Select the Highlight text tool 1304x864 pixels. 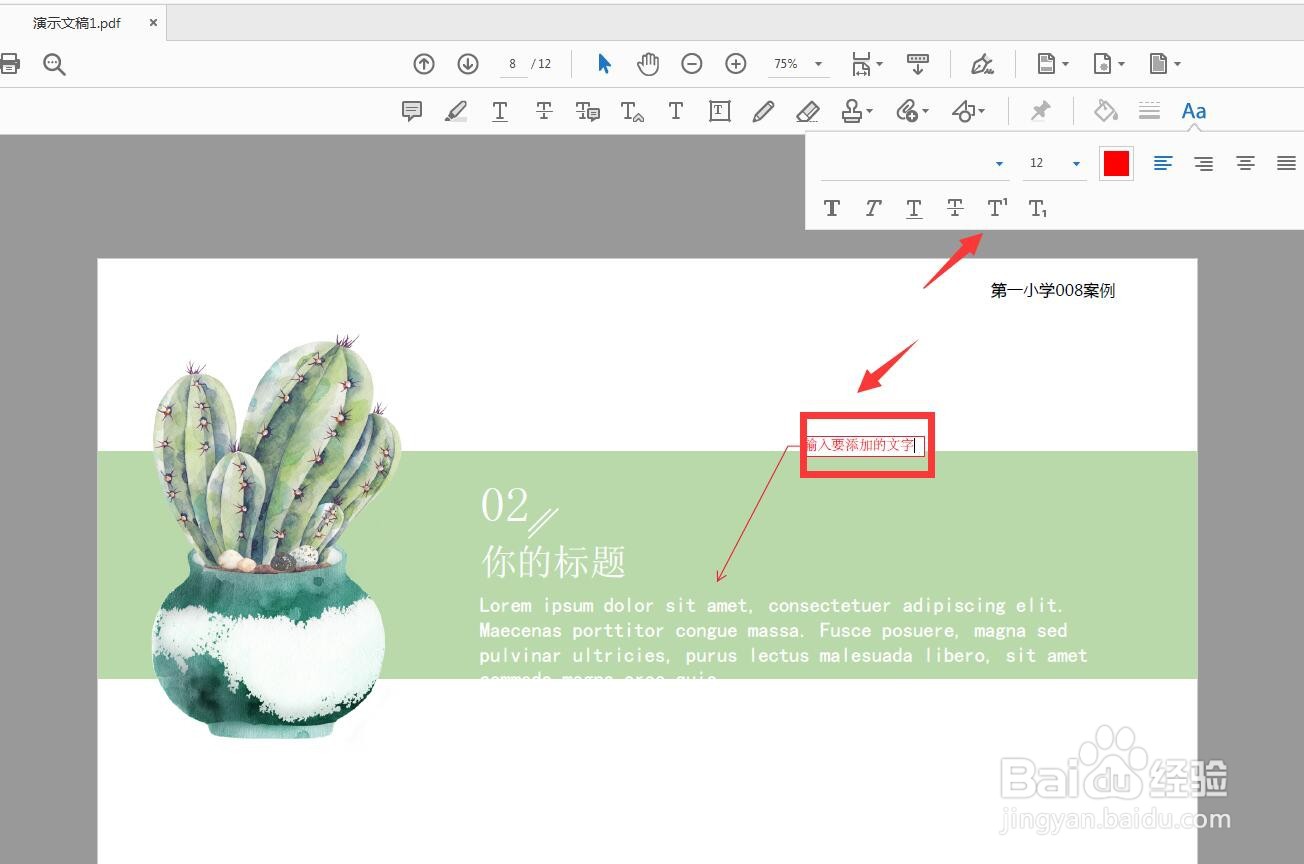click(456, 111)
